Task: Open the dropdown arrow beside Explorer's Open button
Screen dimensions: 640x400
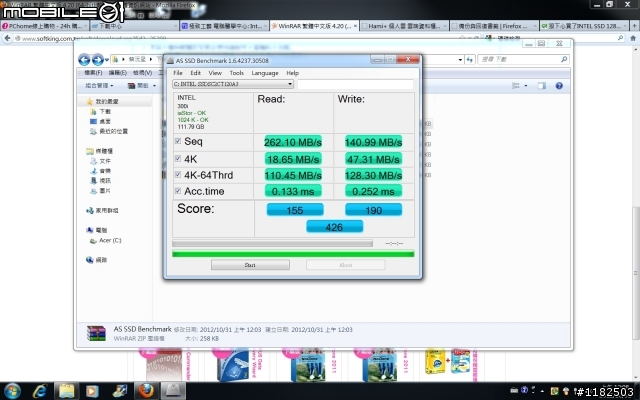Action: click(154, 86)
